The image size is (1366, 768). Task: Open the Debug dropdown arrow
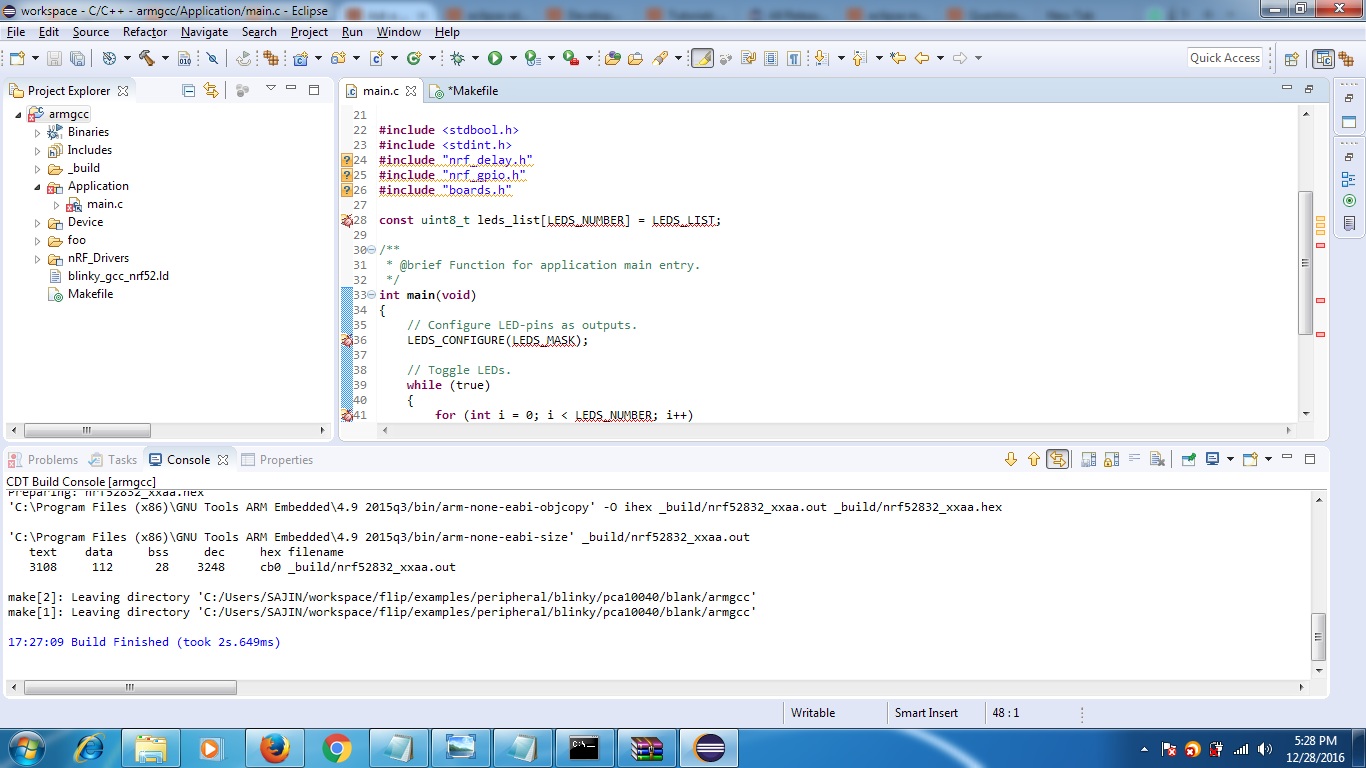point(475,58)
